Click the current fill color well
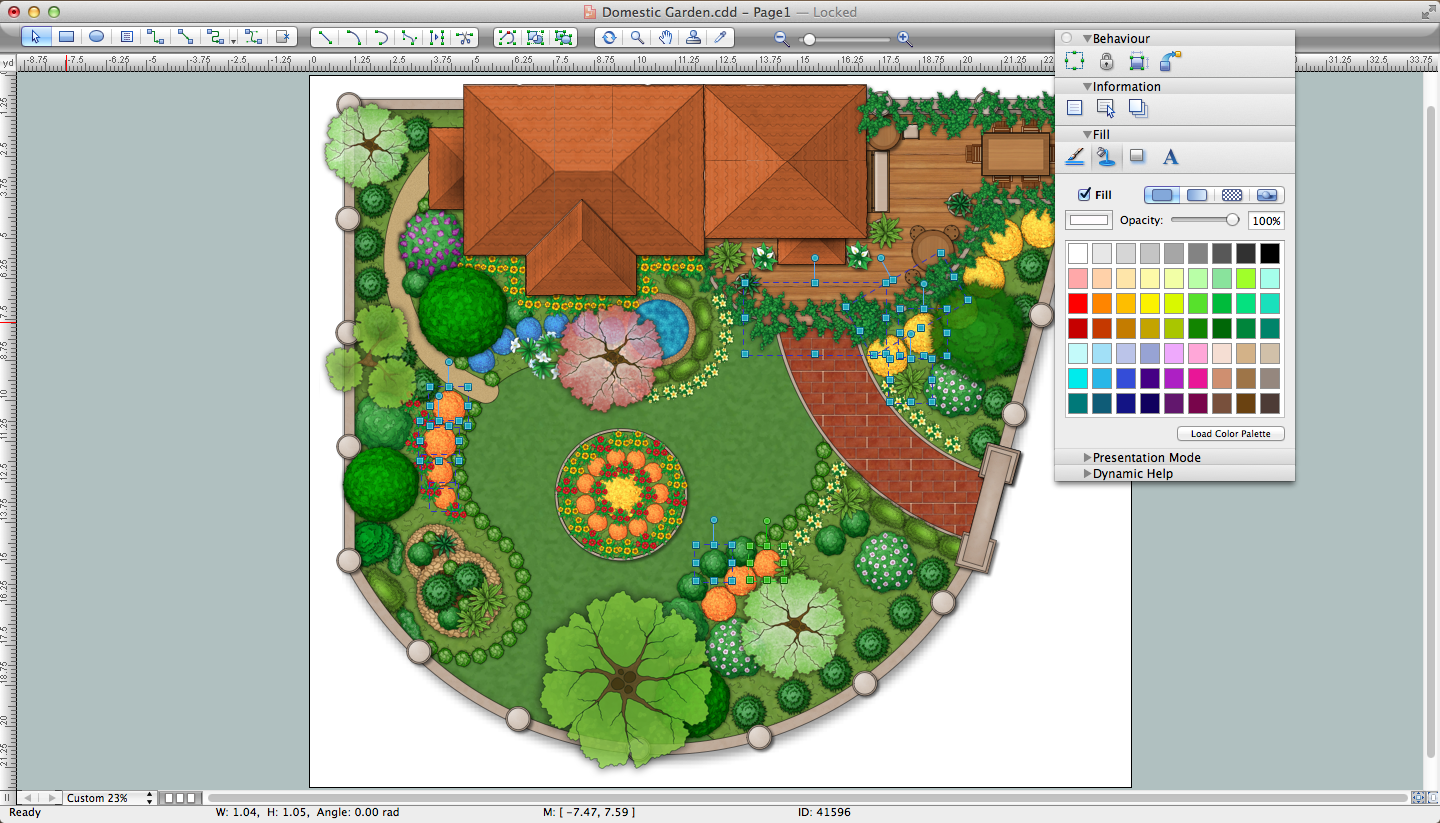 (1089, 220)
